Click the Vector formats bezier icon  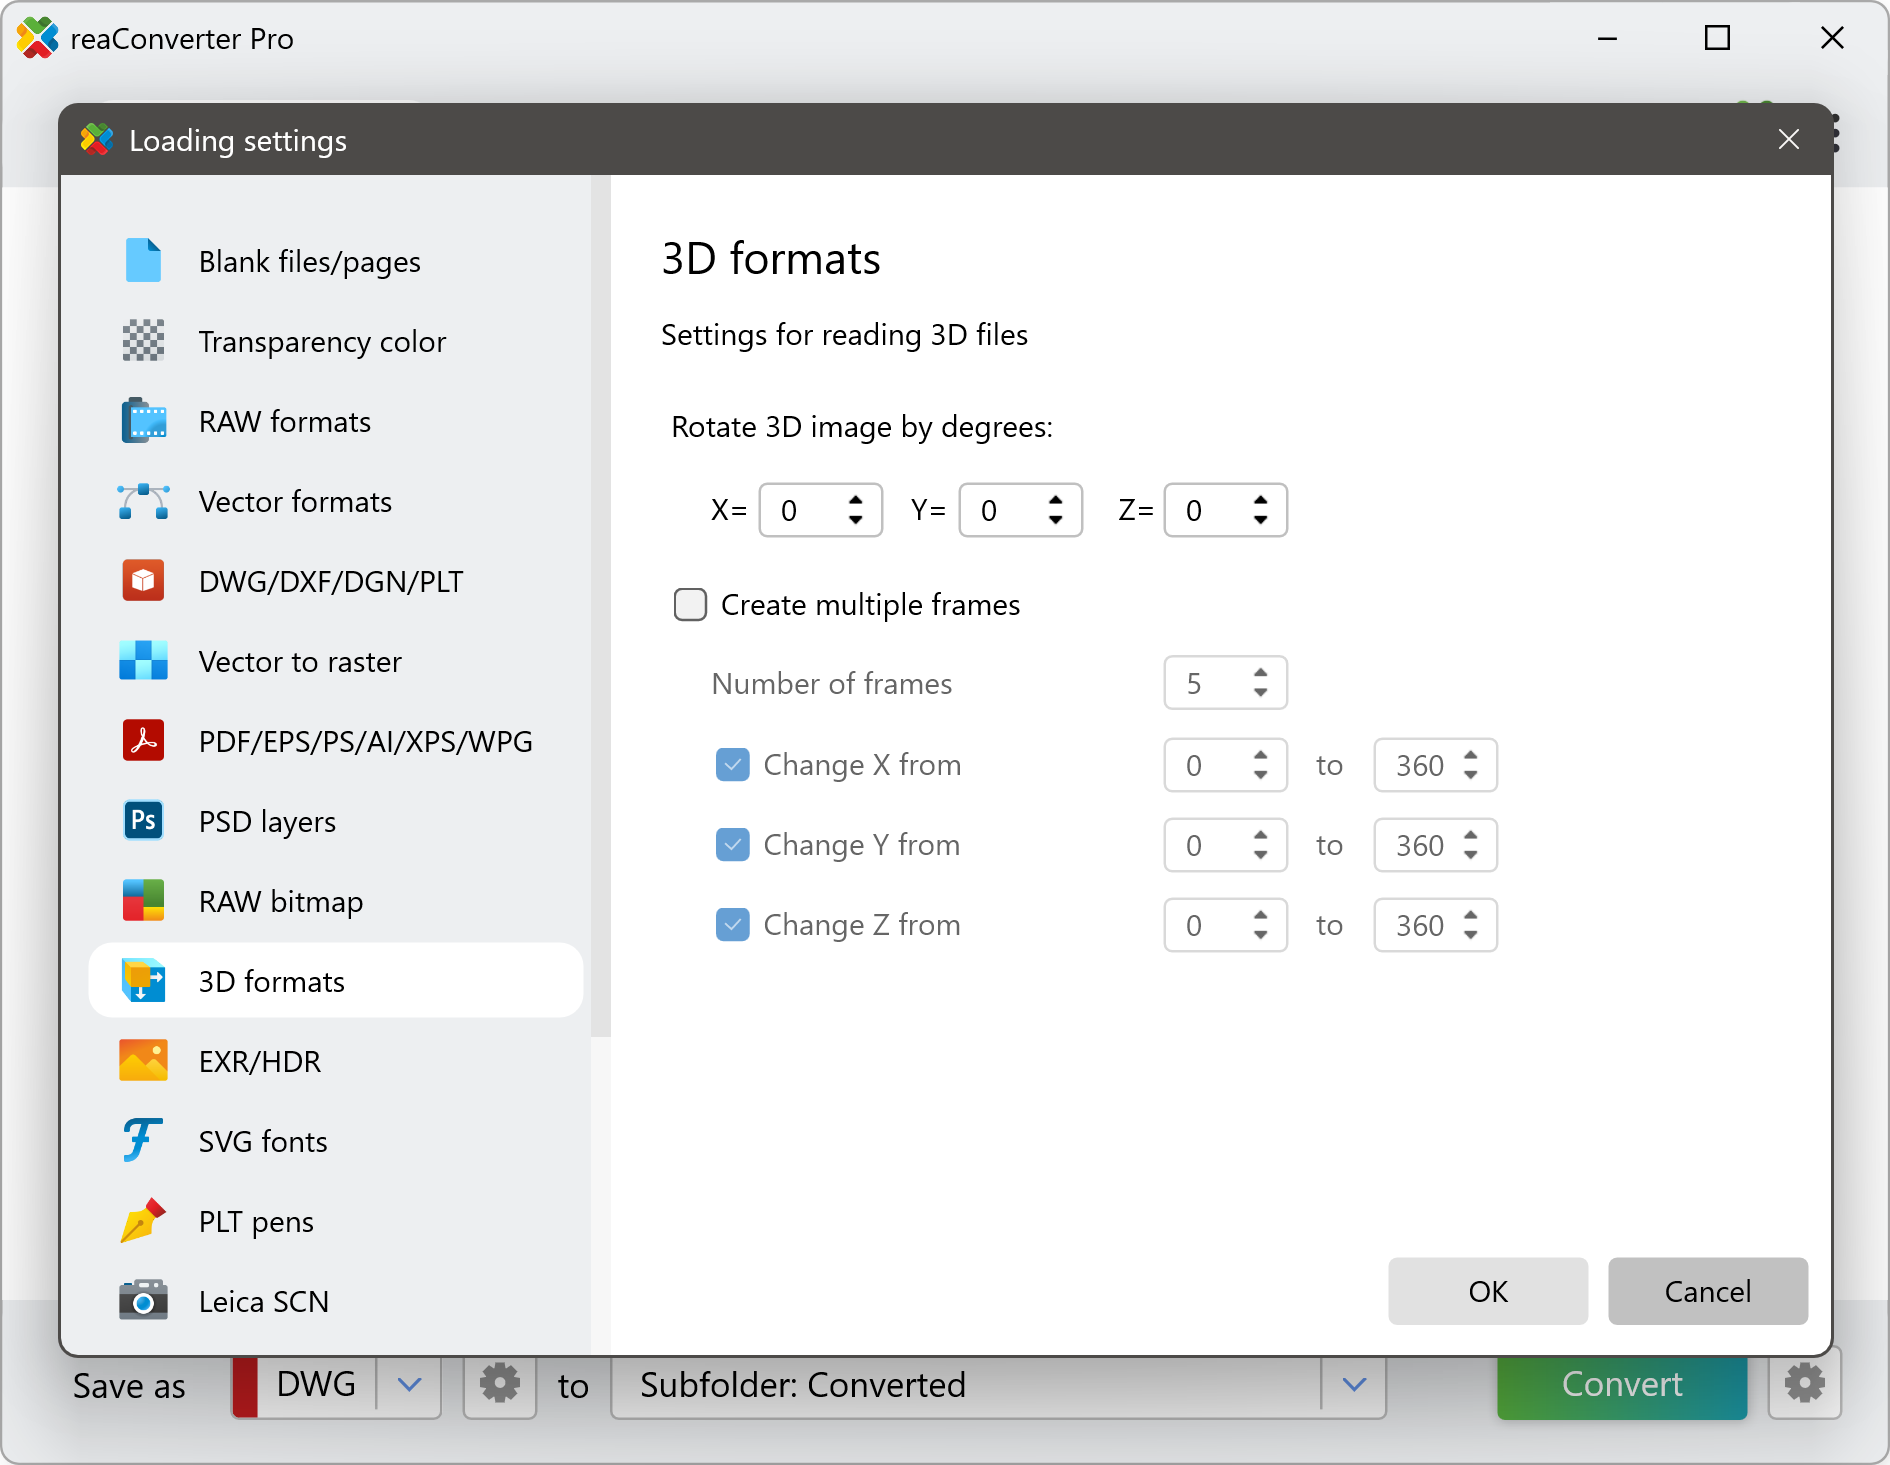pyautogui.click(x=143, y=501)
